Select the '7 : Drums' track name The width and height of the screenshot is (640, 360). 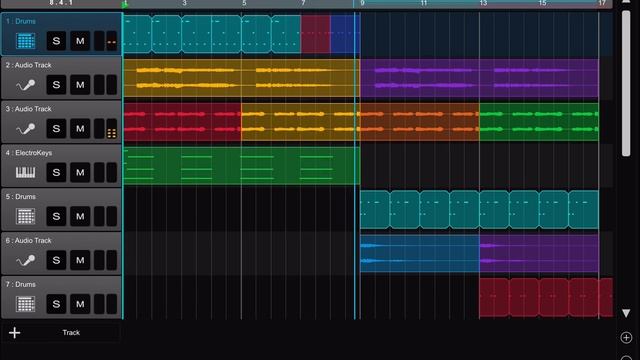tap(20, 284)
